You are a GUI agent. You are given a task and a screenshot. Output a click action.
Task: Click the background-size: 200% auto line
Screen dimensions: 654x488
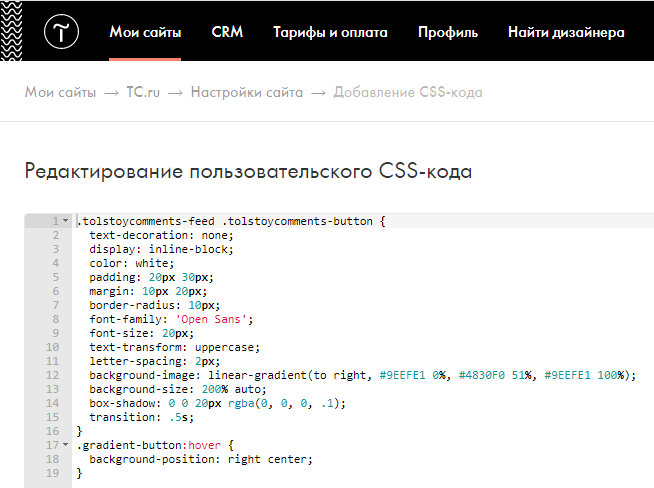click(178, 389)
